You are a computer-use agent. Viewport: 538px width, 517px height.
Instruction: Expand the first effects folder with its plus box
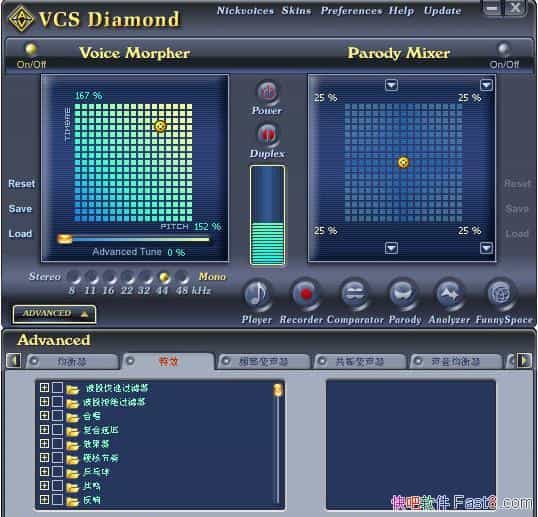click(x=44, y=388)
